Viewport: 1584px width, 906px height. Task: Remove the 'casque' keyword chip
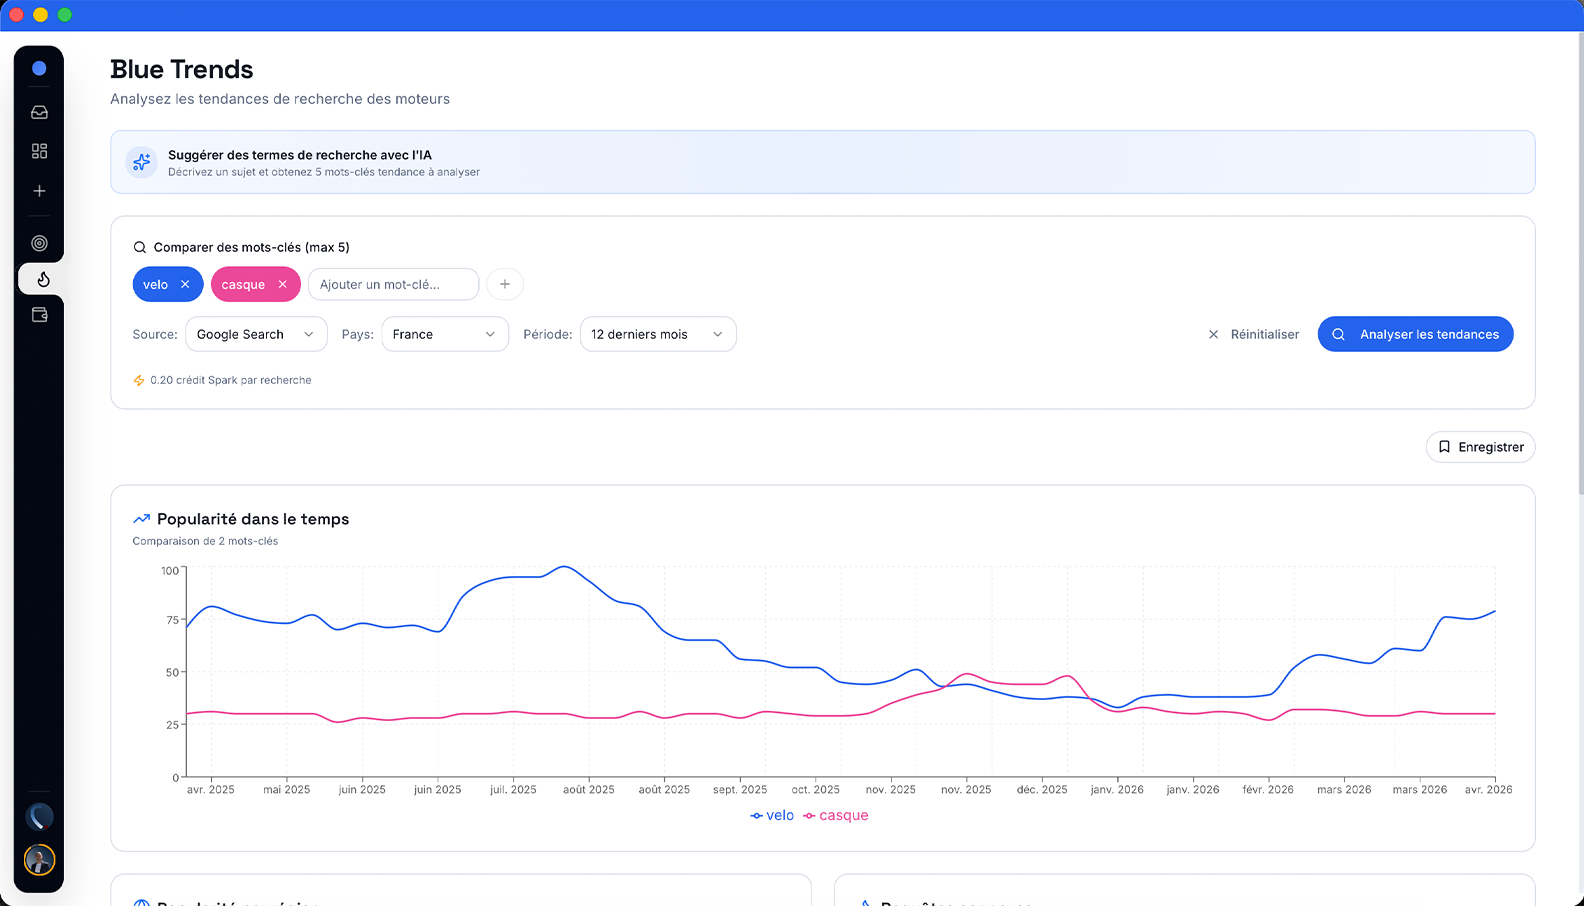tap(283, 285)
